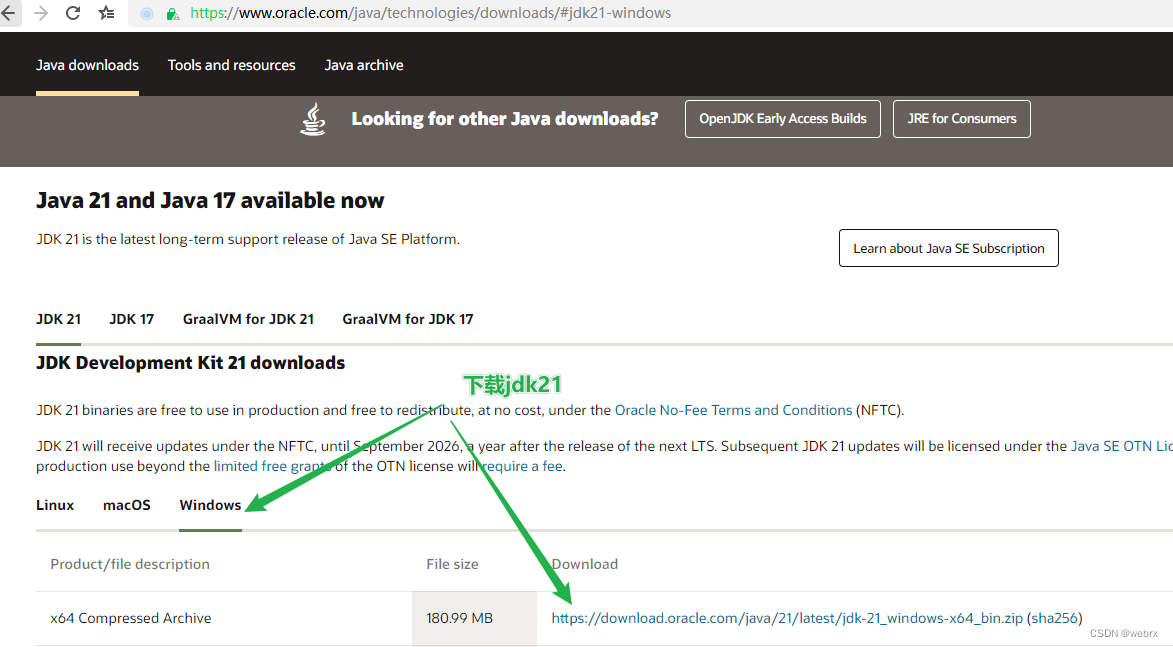Switch to the Linux OS tab

tap(55, 505)
